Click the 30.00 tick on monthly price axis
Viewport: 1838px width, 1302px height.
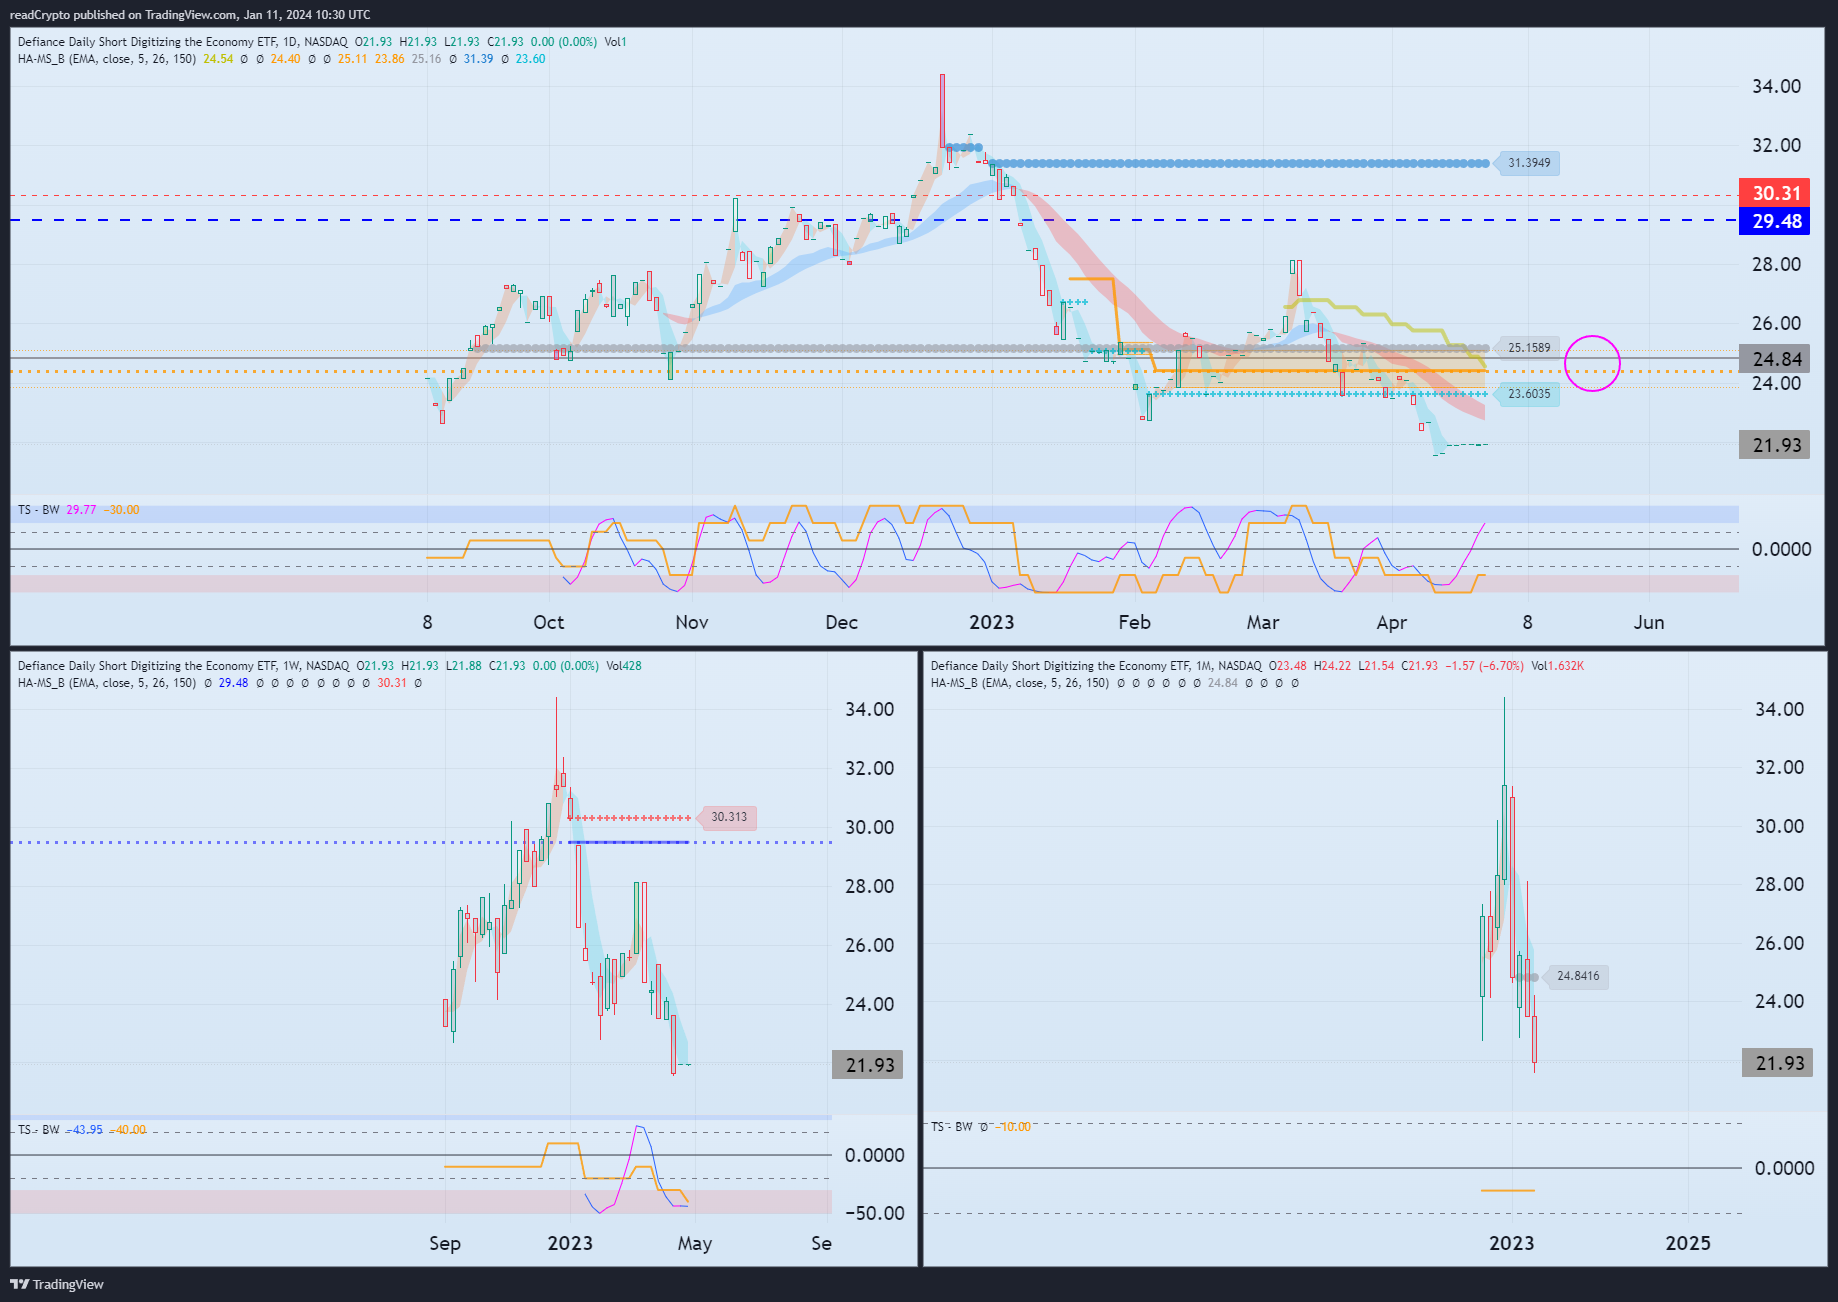coord(1779,826)
